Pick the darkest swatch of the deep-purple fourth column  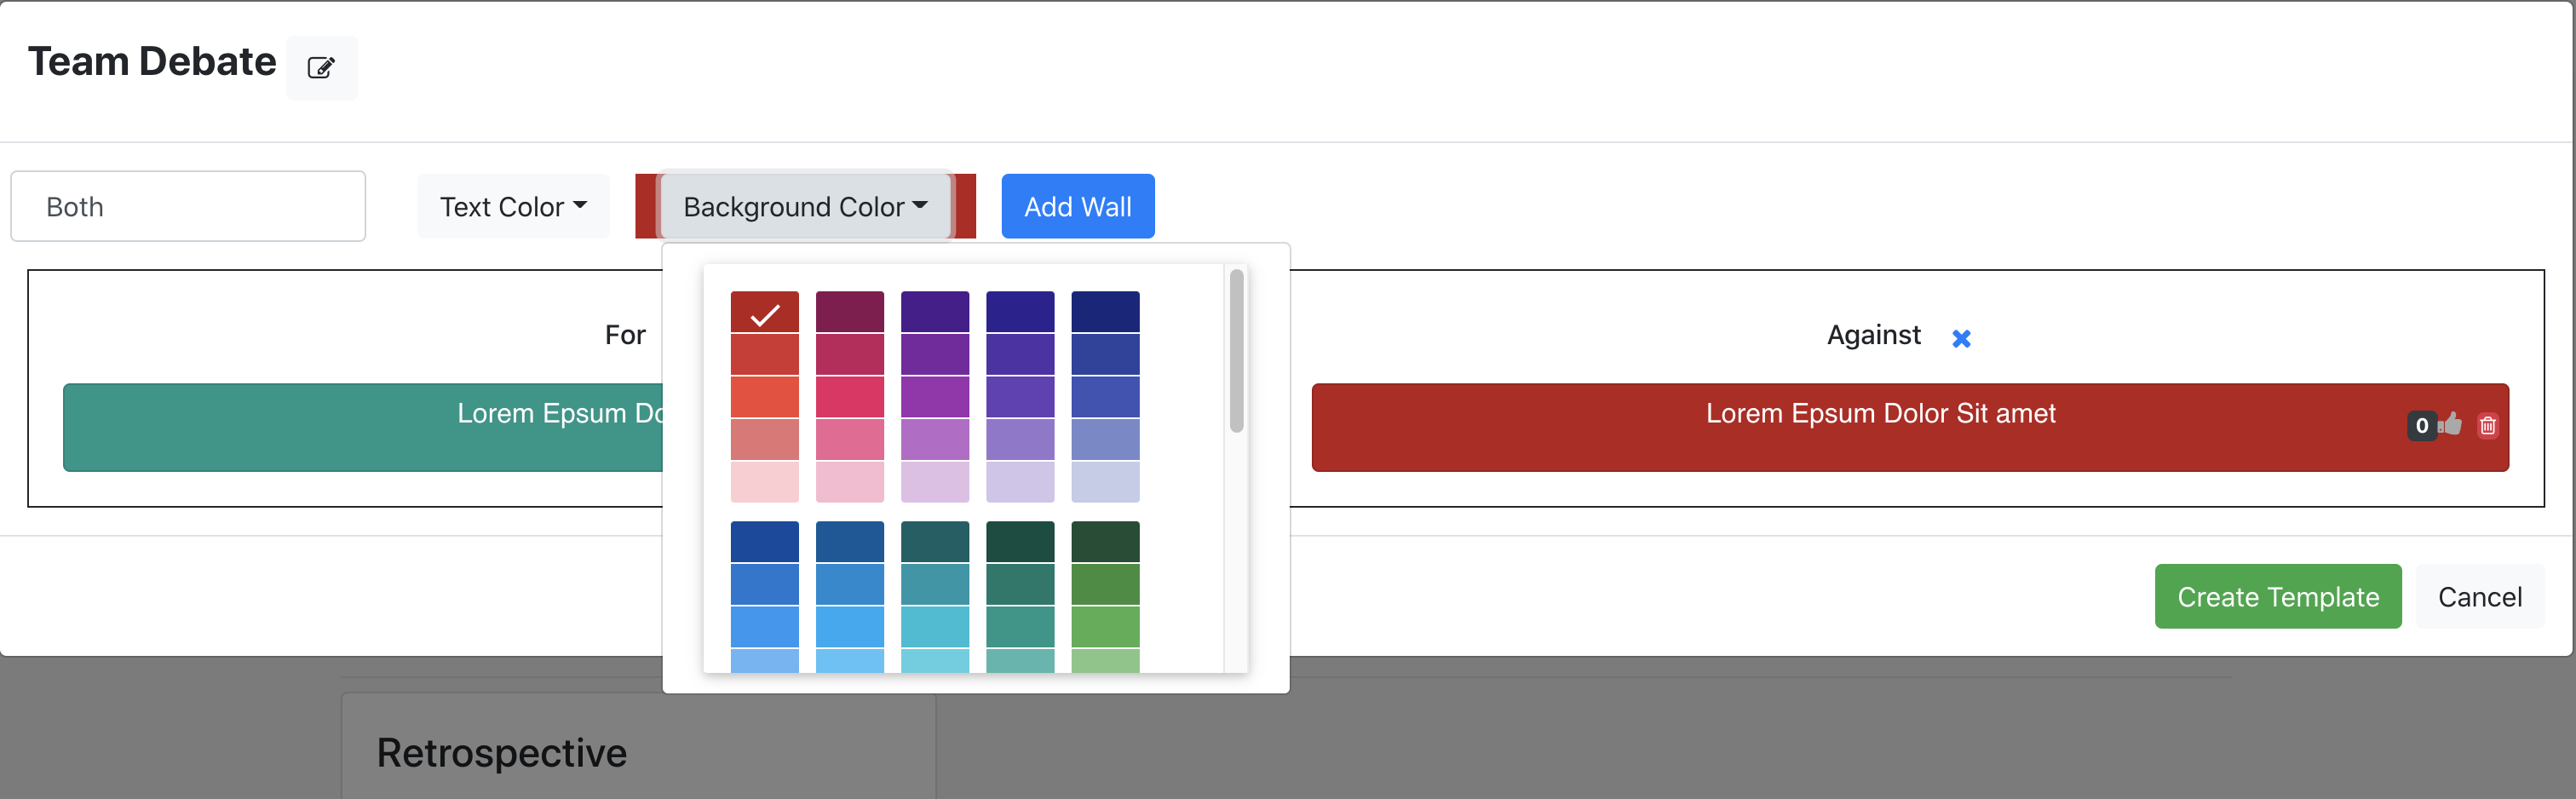[x=1020, y=312]
